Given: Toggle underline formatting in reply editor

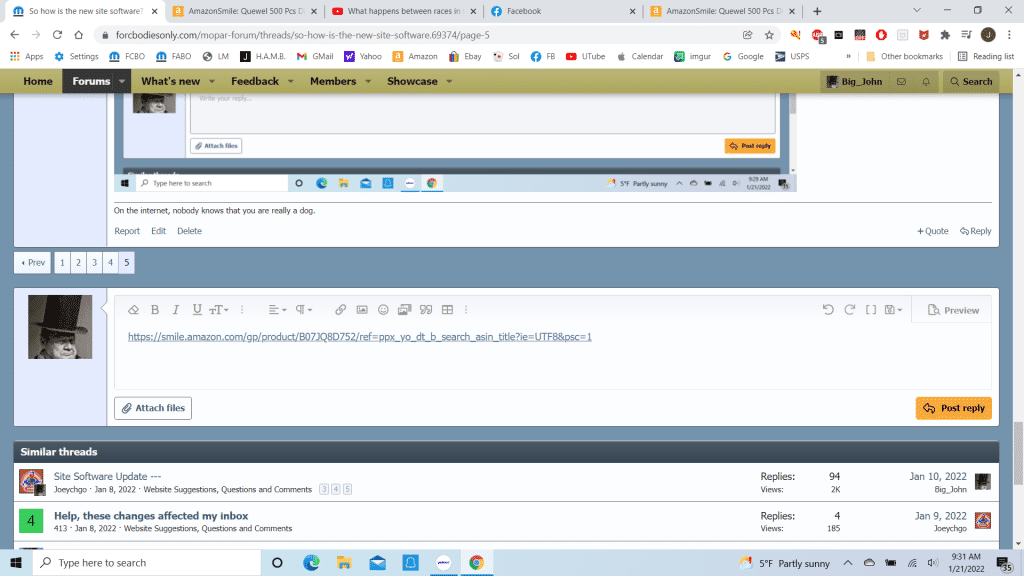Looking at the screenshot, I should pos(197,310).
